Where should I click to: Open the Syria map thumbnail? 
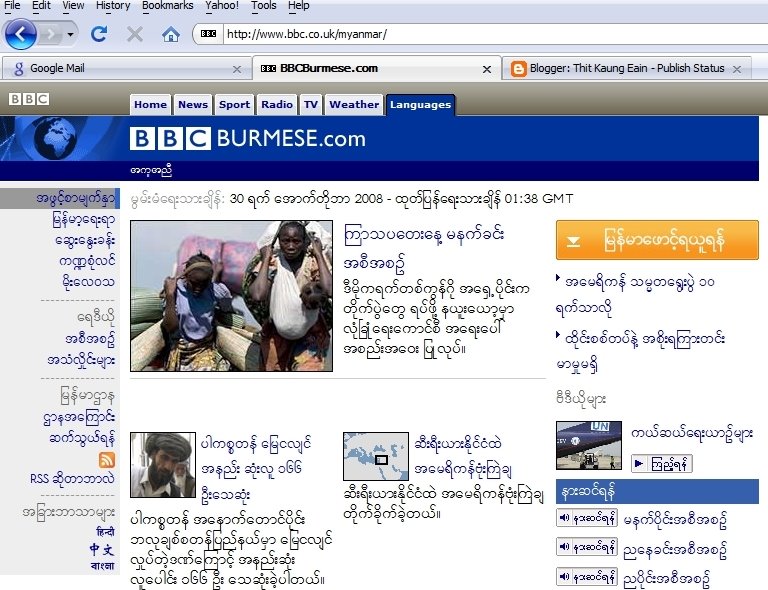pos(376,456)
